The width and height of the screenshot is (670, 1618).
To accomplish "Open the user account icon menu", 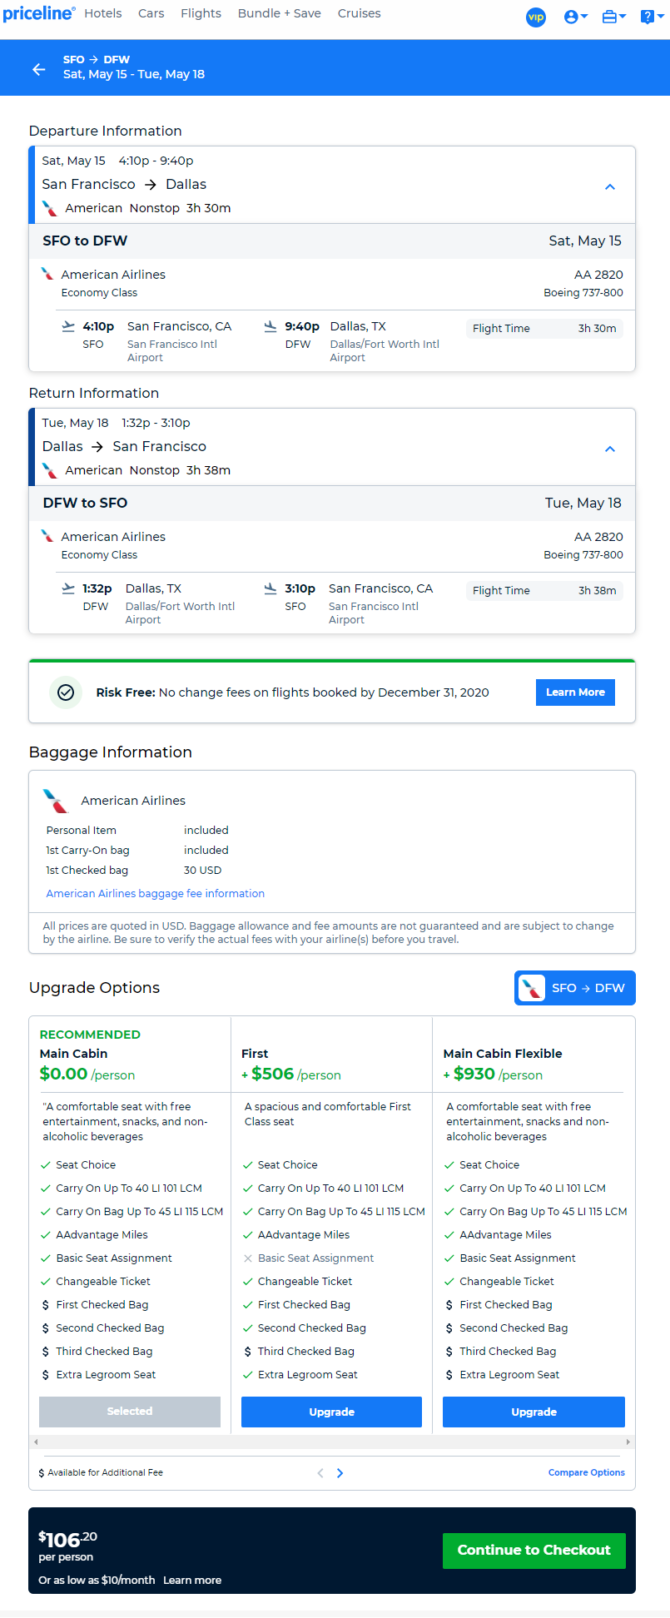I will (575, 17).
